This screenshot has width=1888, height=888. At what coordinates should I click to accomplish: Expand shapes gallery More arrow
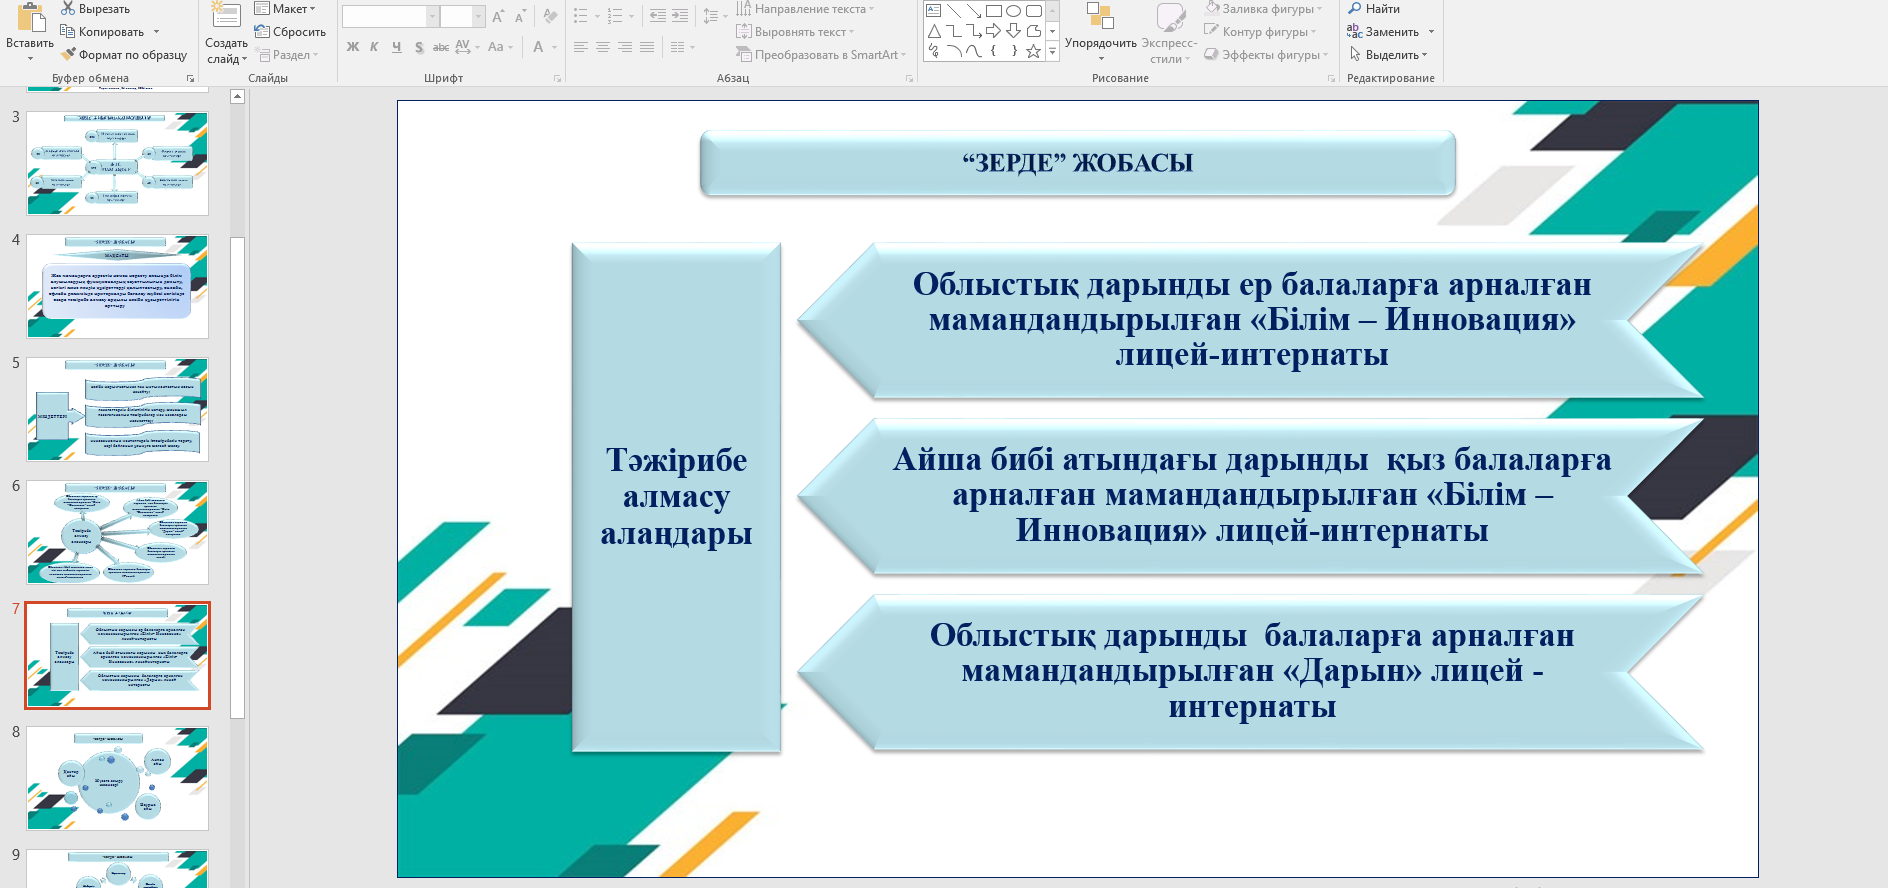[x=1052, y=51]
